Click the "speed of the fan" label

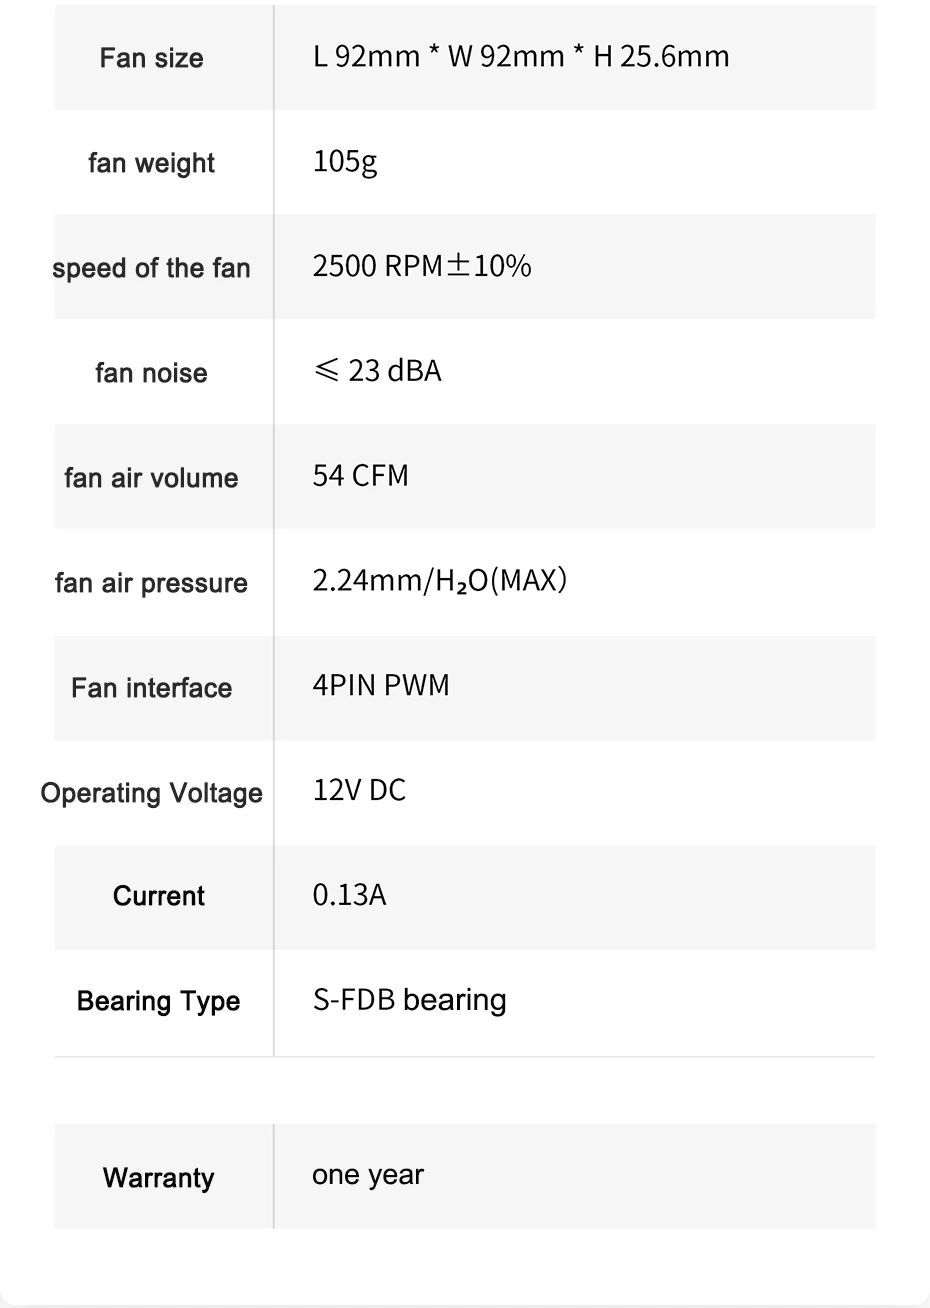[151, 268]
